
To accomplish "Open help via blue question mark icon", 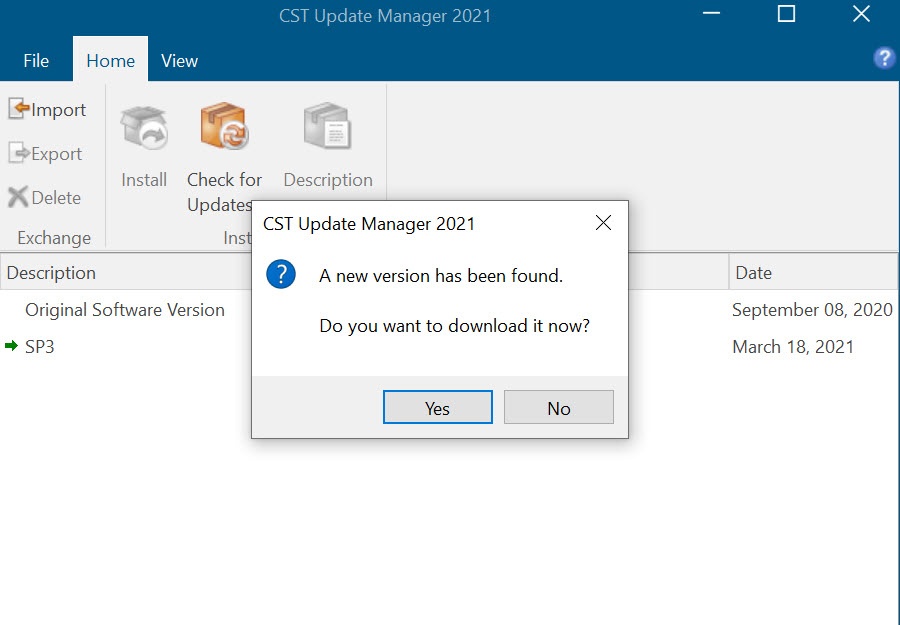I will [x=884, y=58].
